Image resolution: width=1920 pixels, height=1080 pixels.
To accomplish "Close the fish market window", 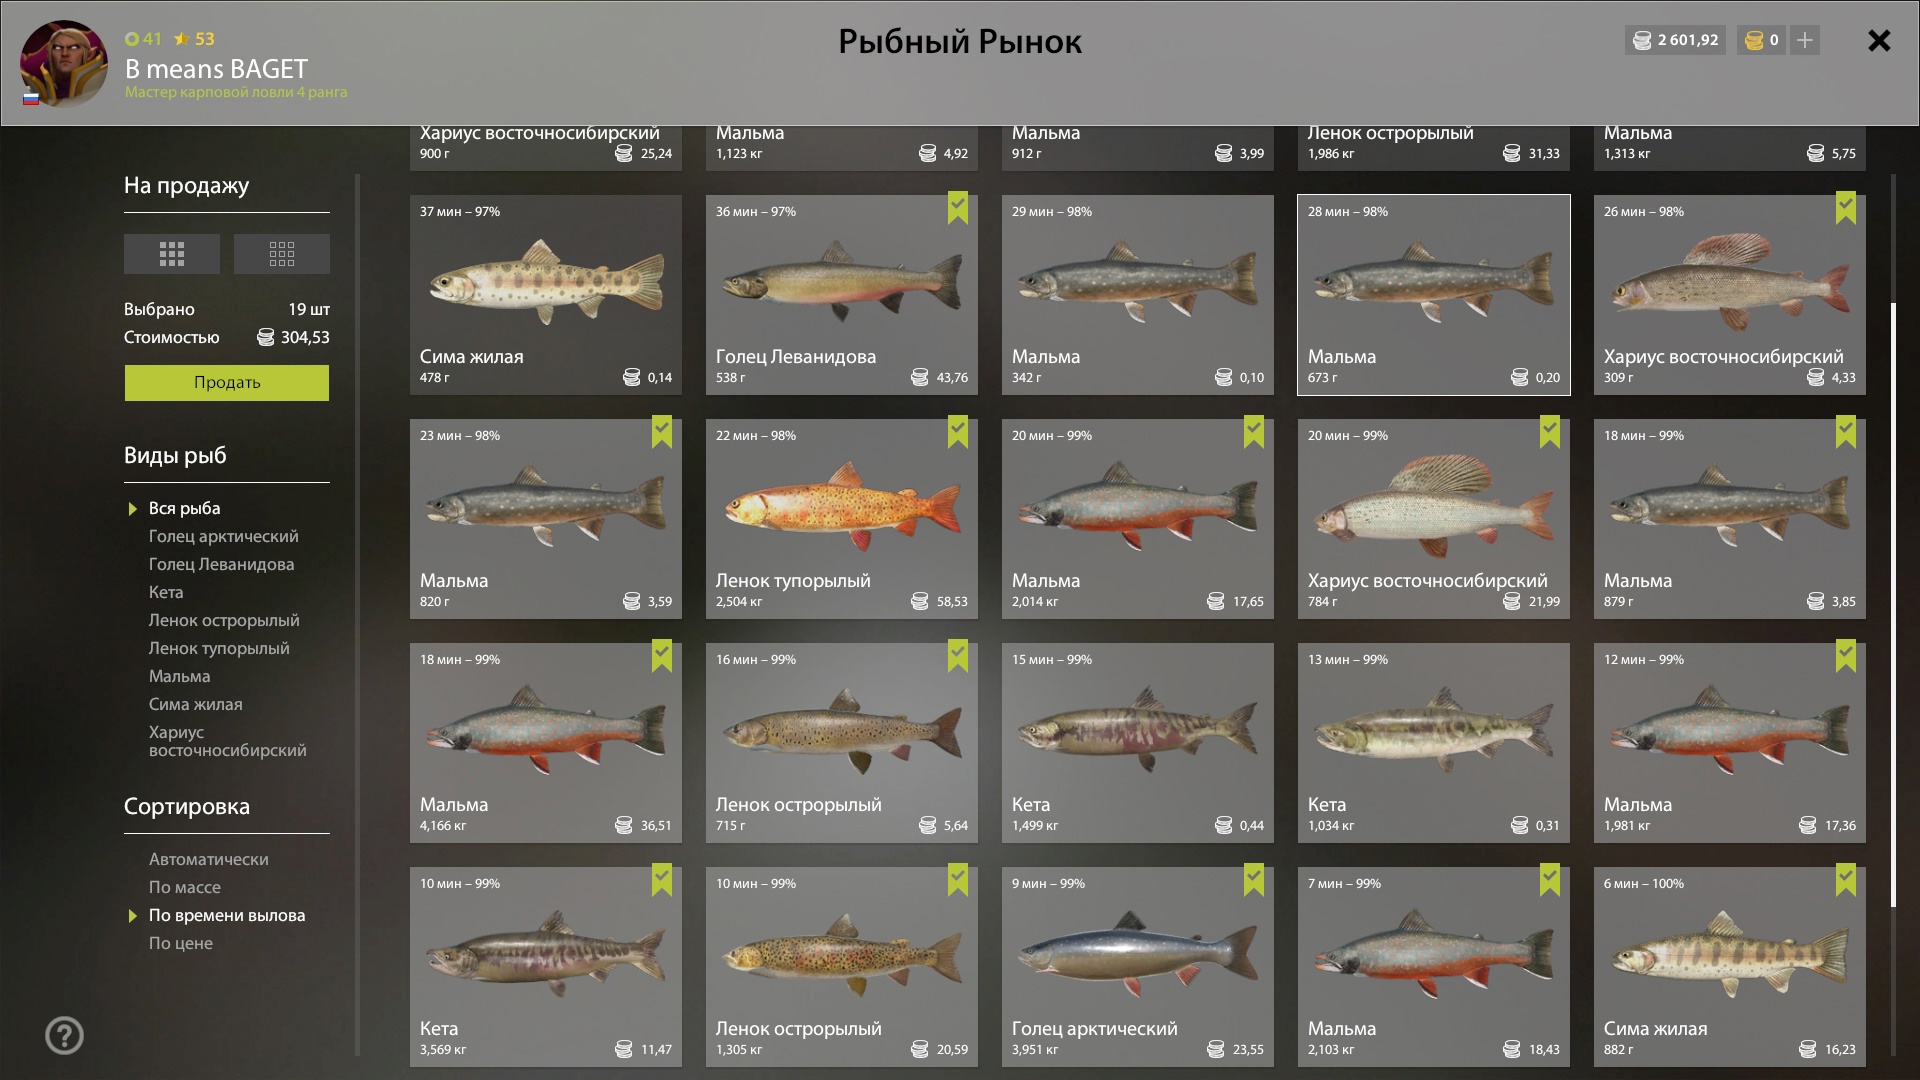I will tap(1879, 40).
